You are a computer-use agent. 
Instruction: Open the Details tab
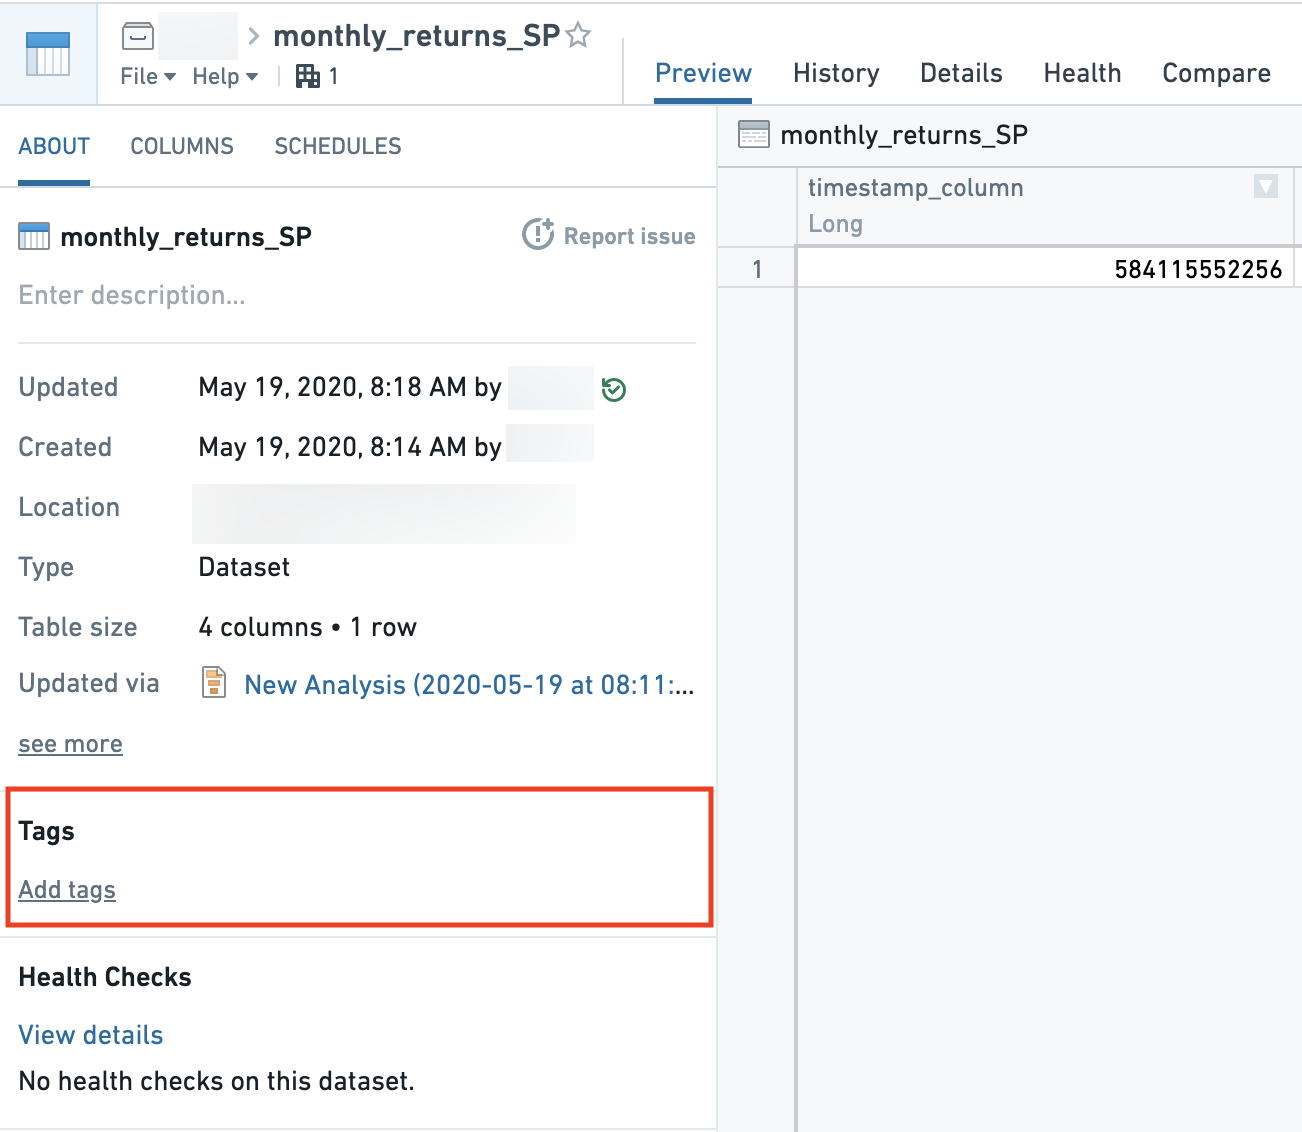pyautogui.click(x=961, y=73)
